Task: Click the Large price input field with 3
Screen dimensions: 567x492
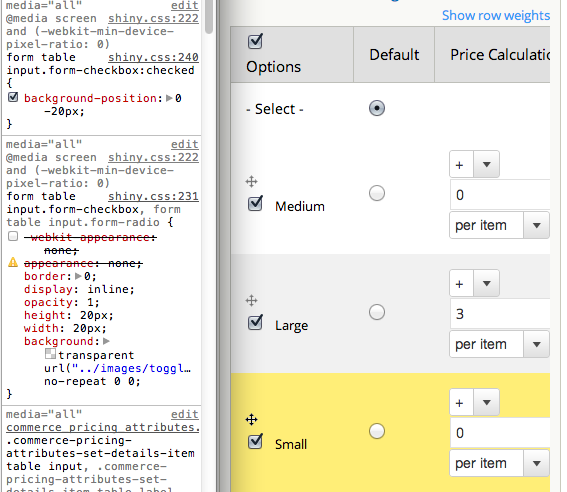Action: tap(500, 314)
